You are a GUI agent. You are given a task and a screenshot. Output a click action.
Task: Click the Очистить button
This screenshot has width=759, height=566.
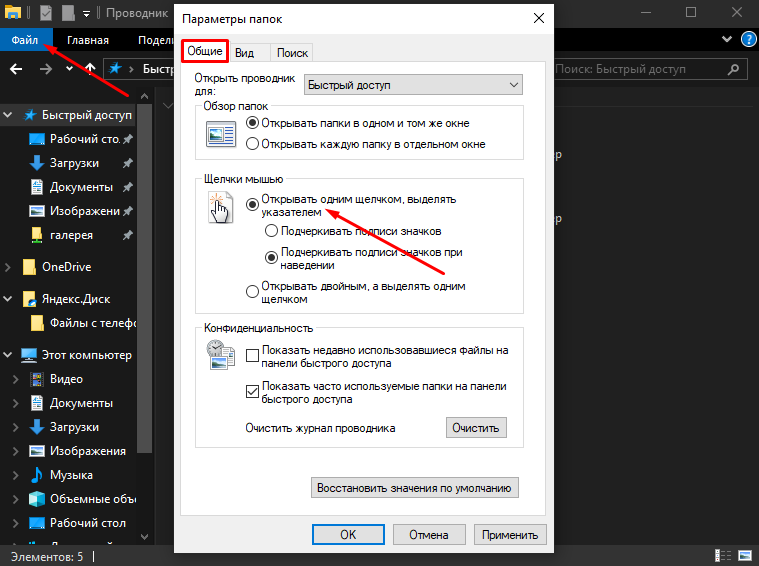(476, 428)
